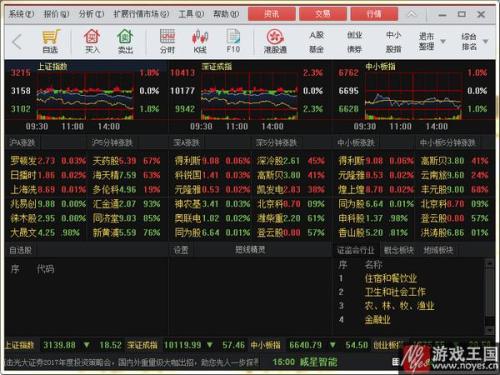Switch to 地域板块 tab
The image size is (500, 375).
pos(438,250)
